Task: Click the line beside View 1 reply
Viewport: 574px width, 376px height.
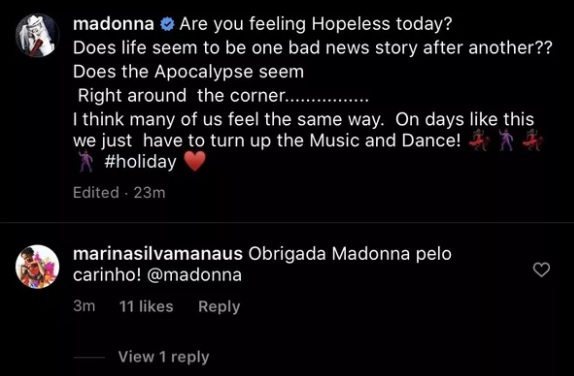Action: pyautogui.click(x=89, y=357)
